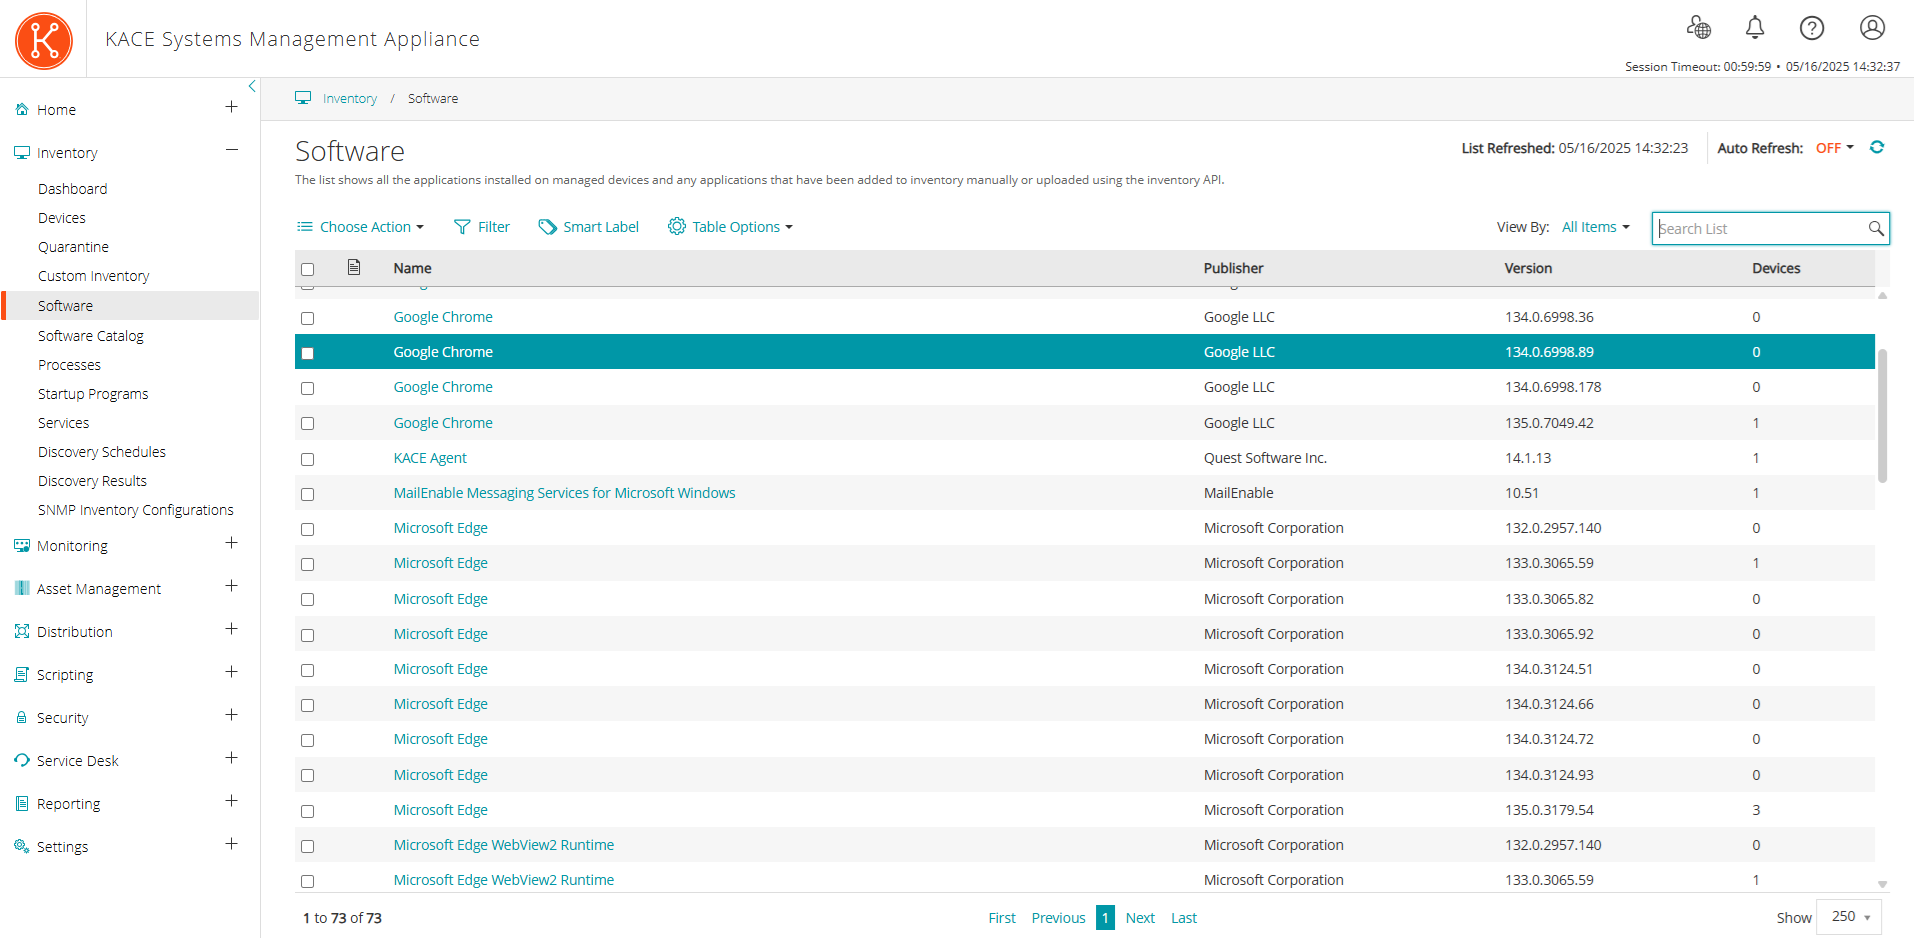The width and height of the screenshot is (1914, 938).
Task: Click the scrollbar up arrow
Action: coord(1882,296)
